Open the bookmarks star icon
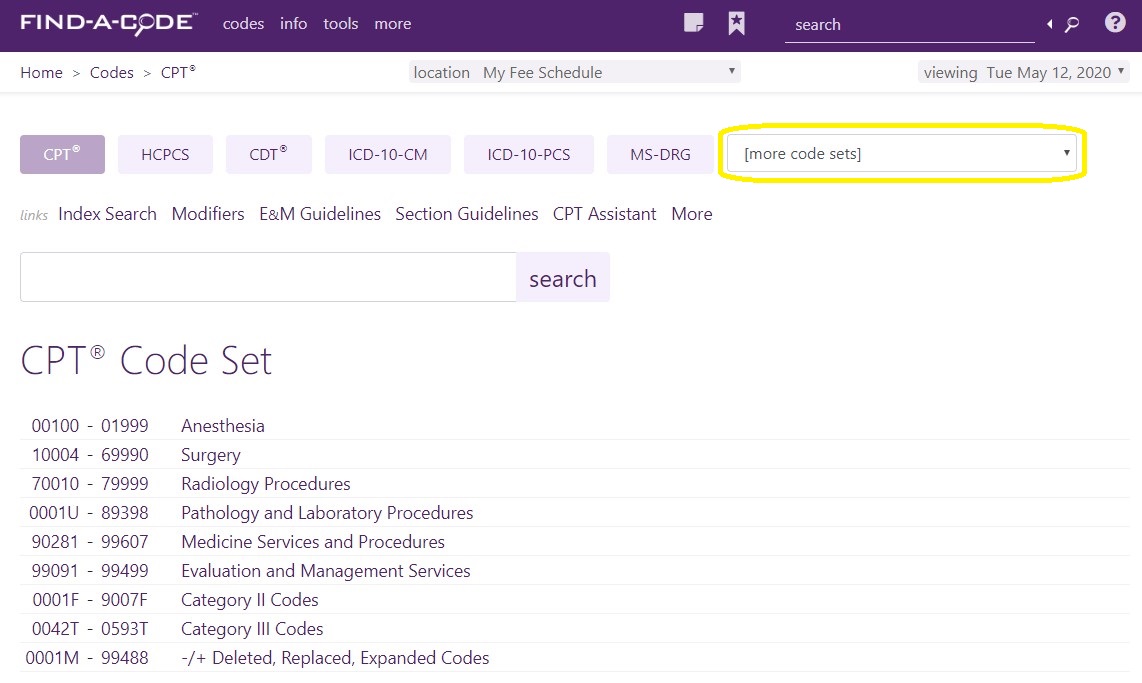 point(736,23)
